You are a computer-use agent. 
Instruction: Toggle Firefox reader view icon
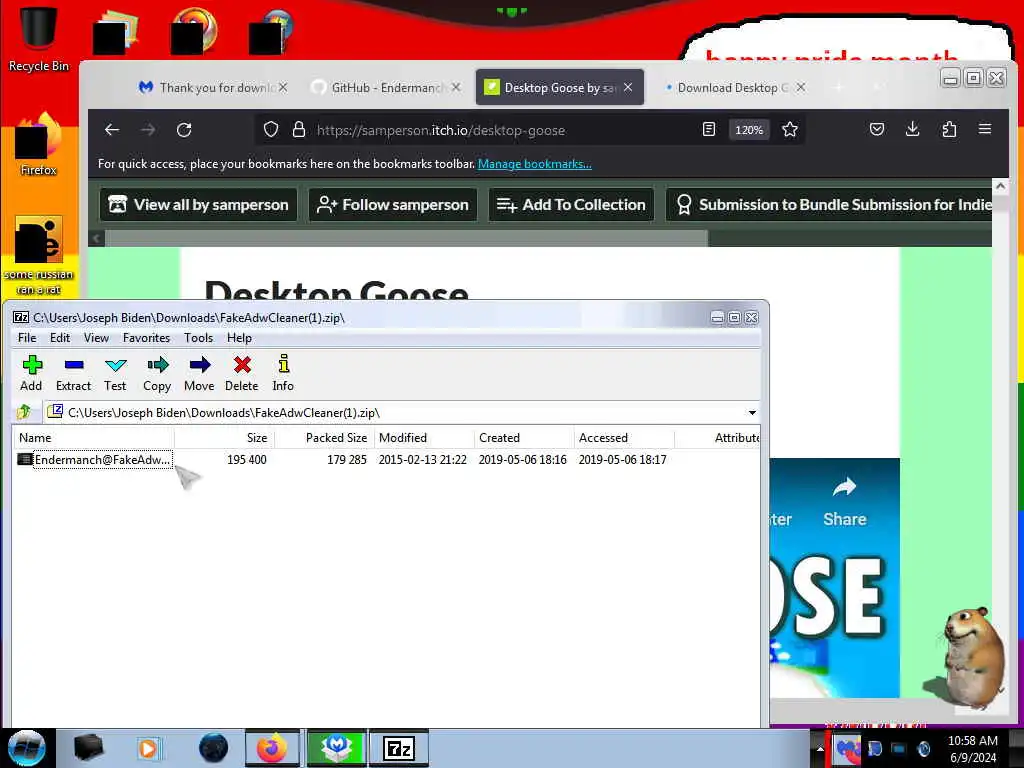[x=709, y=130]
